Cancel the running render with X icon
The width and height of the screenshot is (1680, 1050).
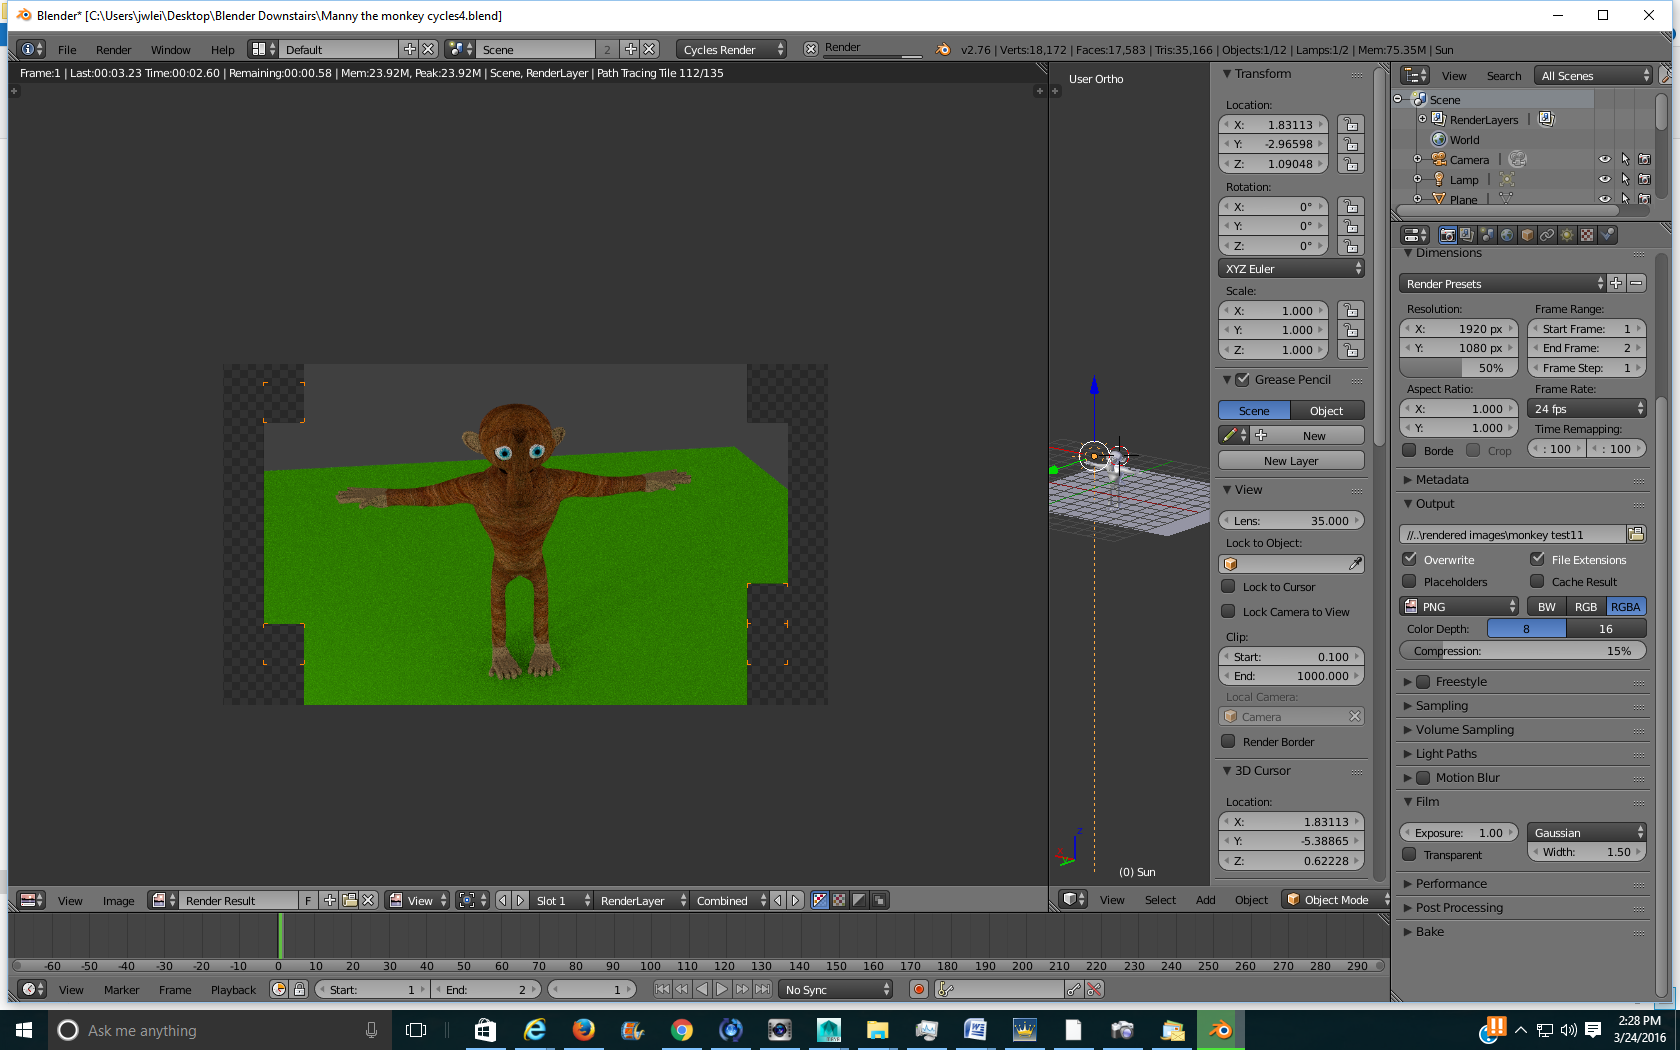pyautogui.click(x=811, y=49)
